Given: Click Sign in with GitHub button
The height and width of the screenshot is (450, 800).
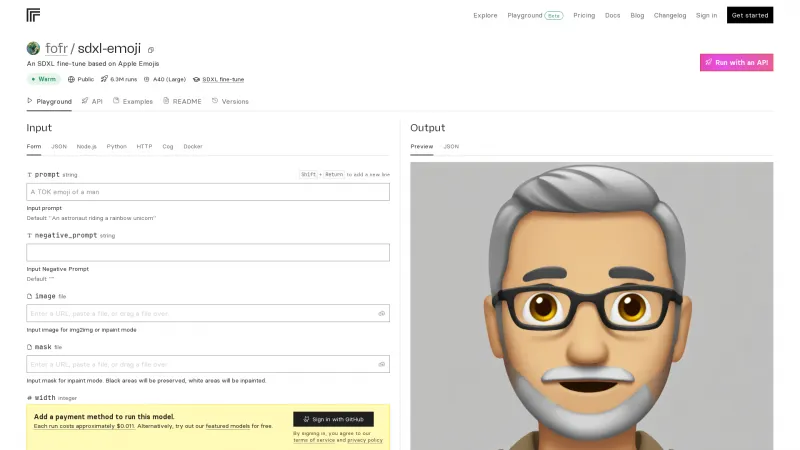Looking at the screenshot, I should (x=333, y=419).
